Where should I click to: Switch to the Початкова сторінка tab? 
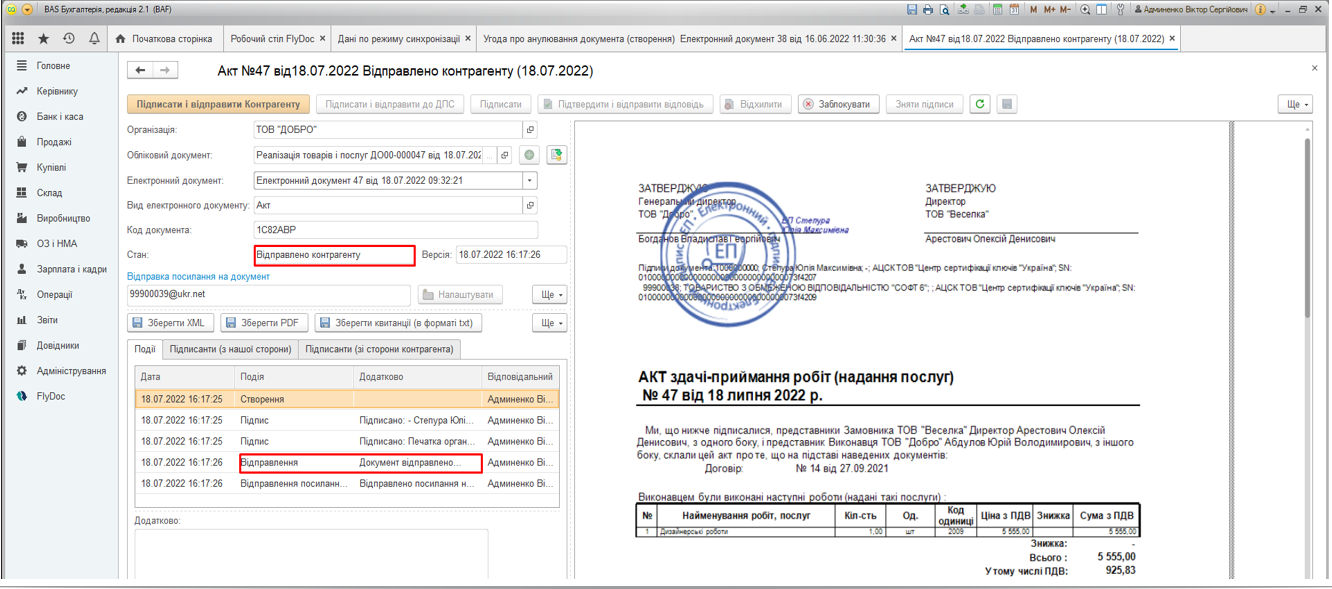pyautogui.click(x=164, y=39)
